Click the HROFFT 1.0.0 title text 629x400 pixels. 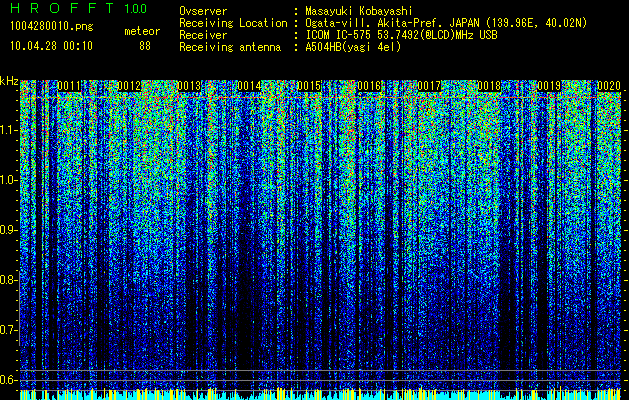[79, 8]
